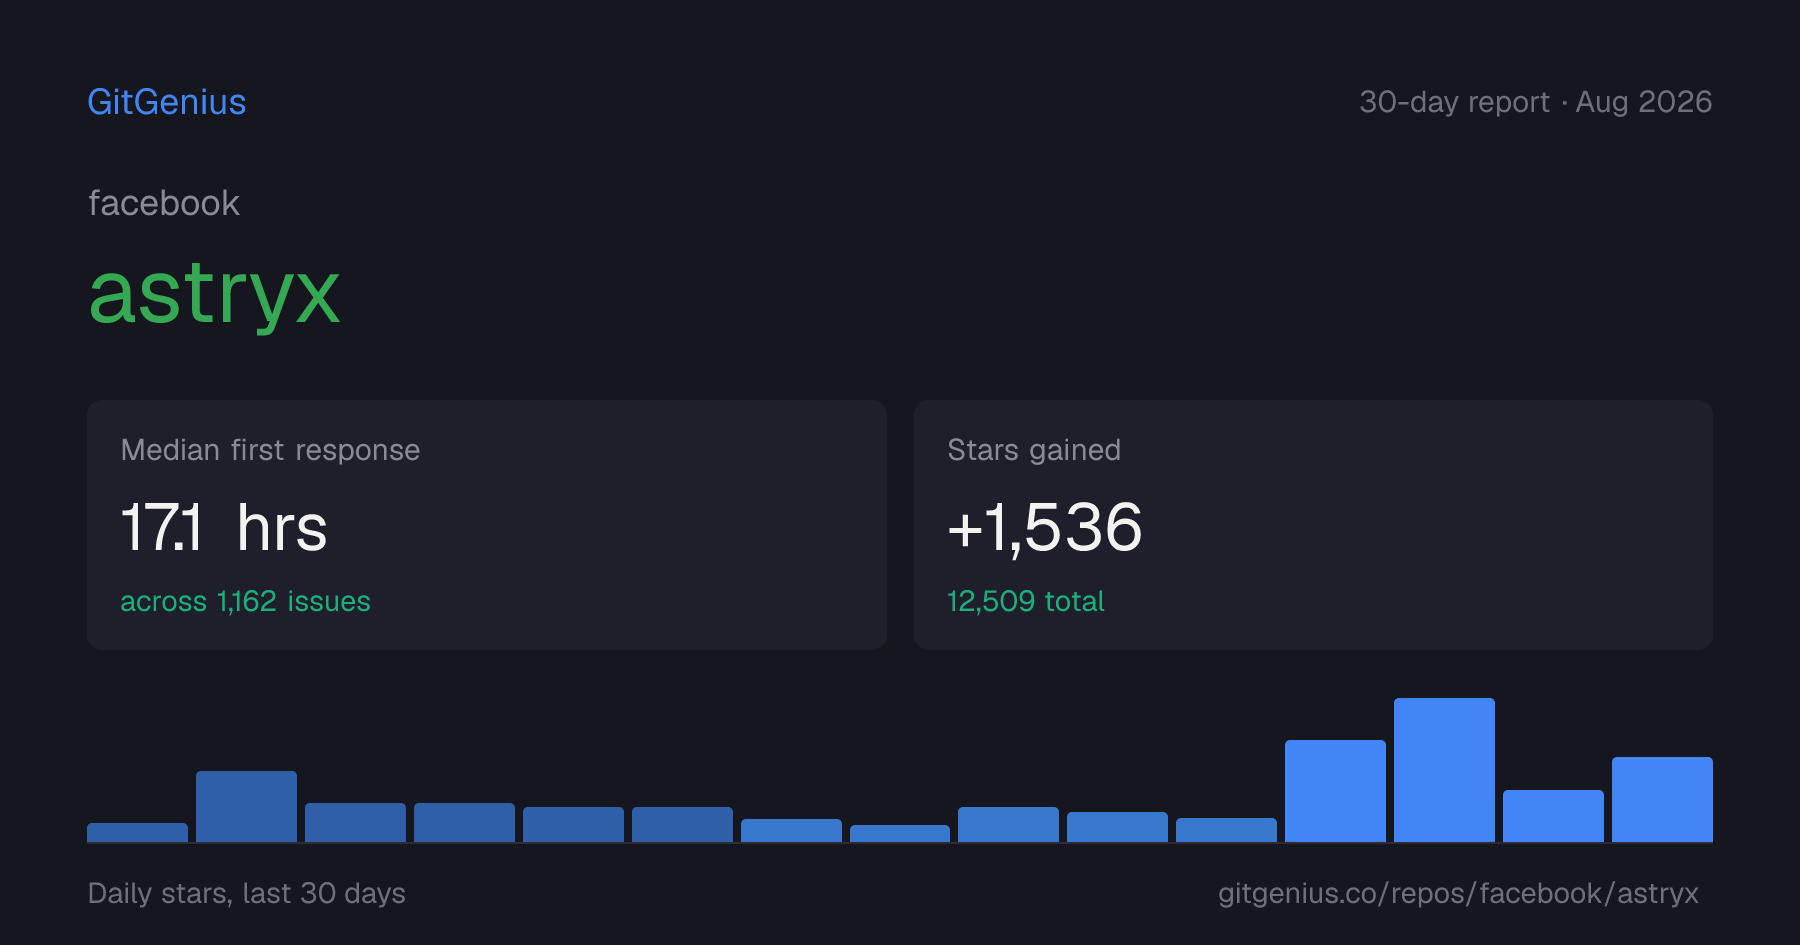The image size is (1800, 945).
Task: Click the GitGenius brand link
Action: coord(167,102)
